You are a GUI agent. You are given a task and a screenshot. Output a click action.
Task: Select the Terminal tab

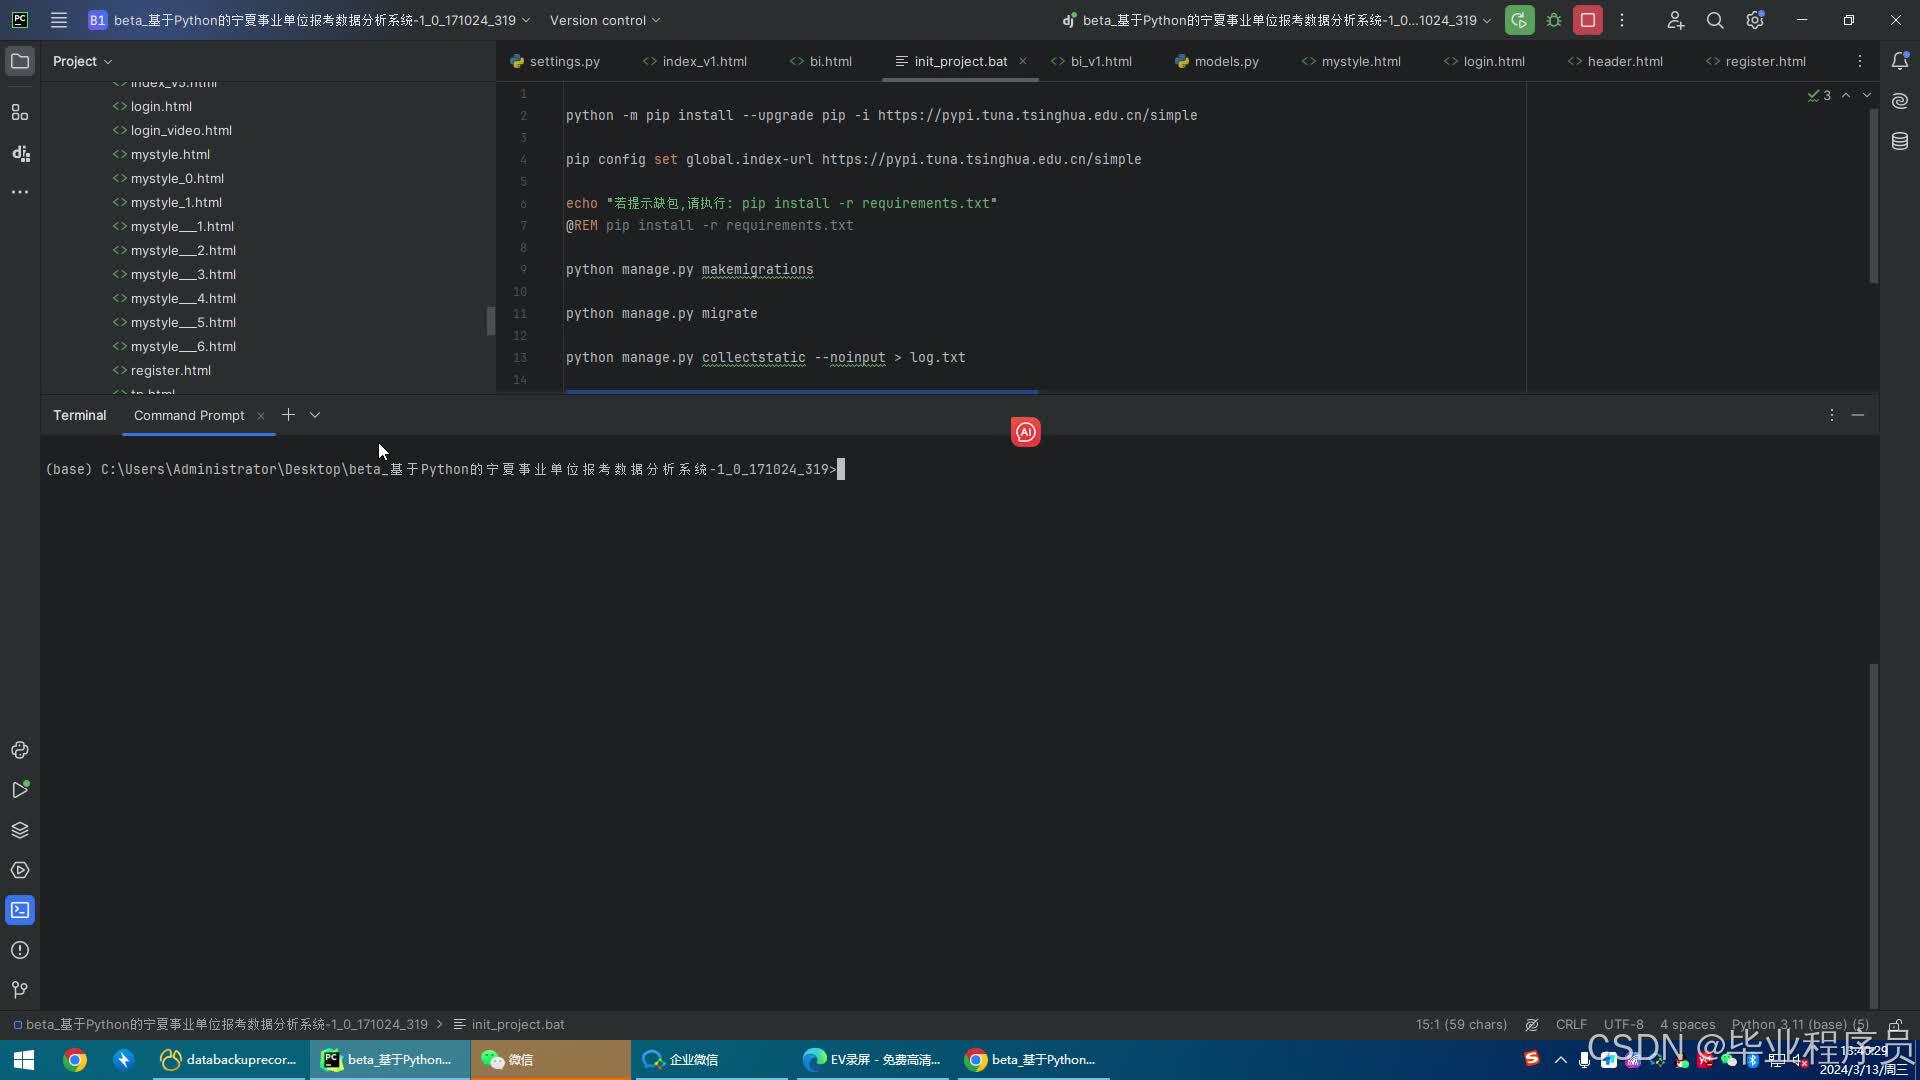point(79,415)
